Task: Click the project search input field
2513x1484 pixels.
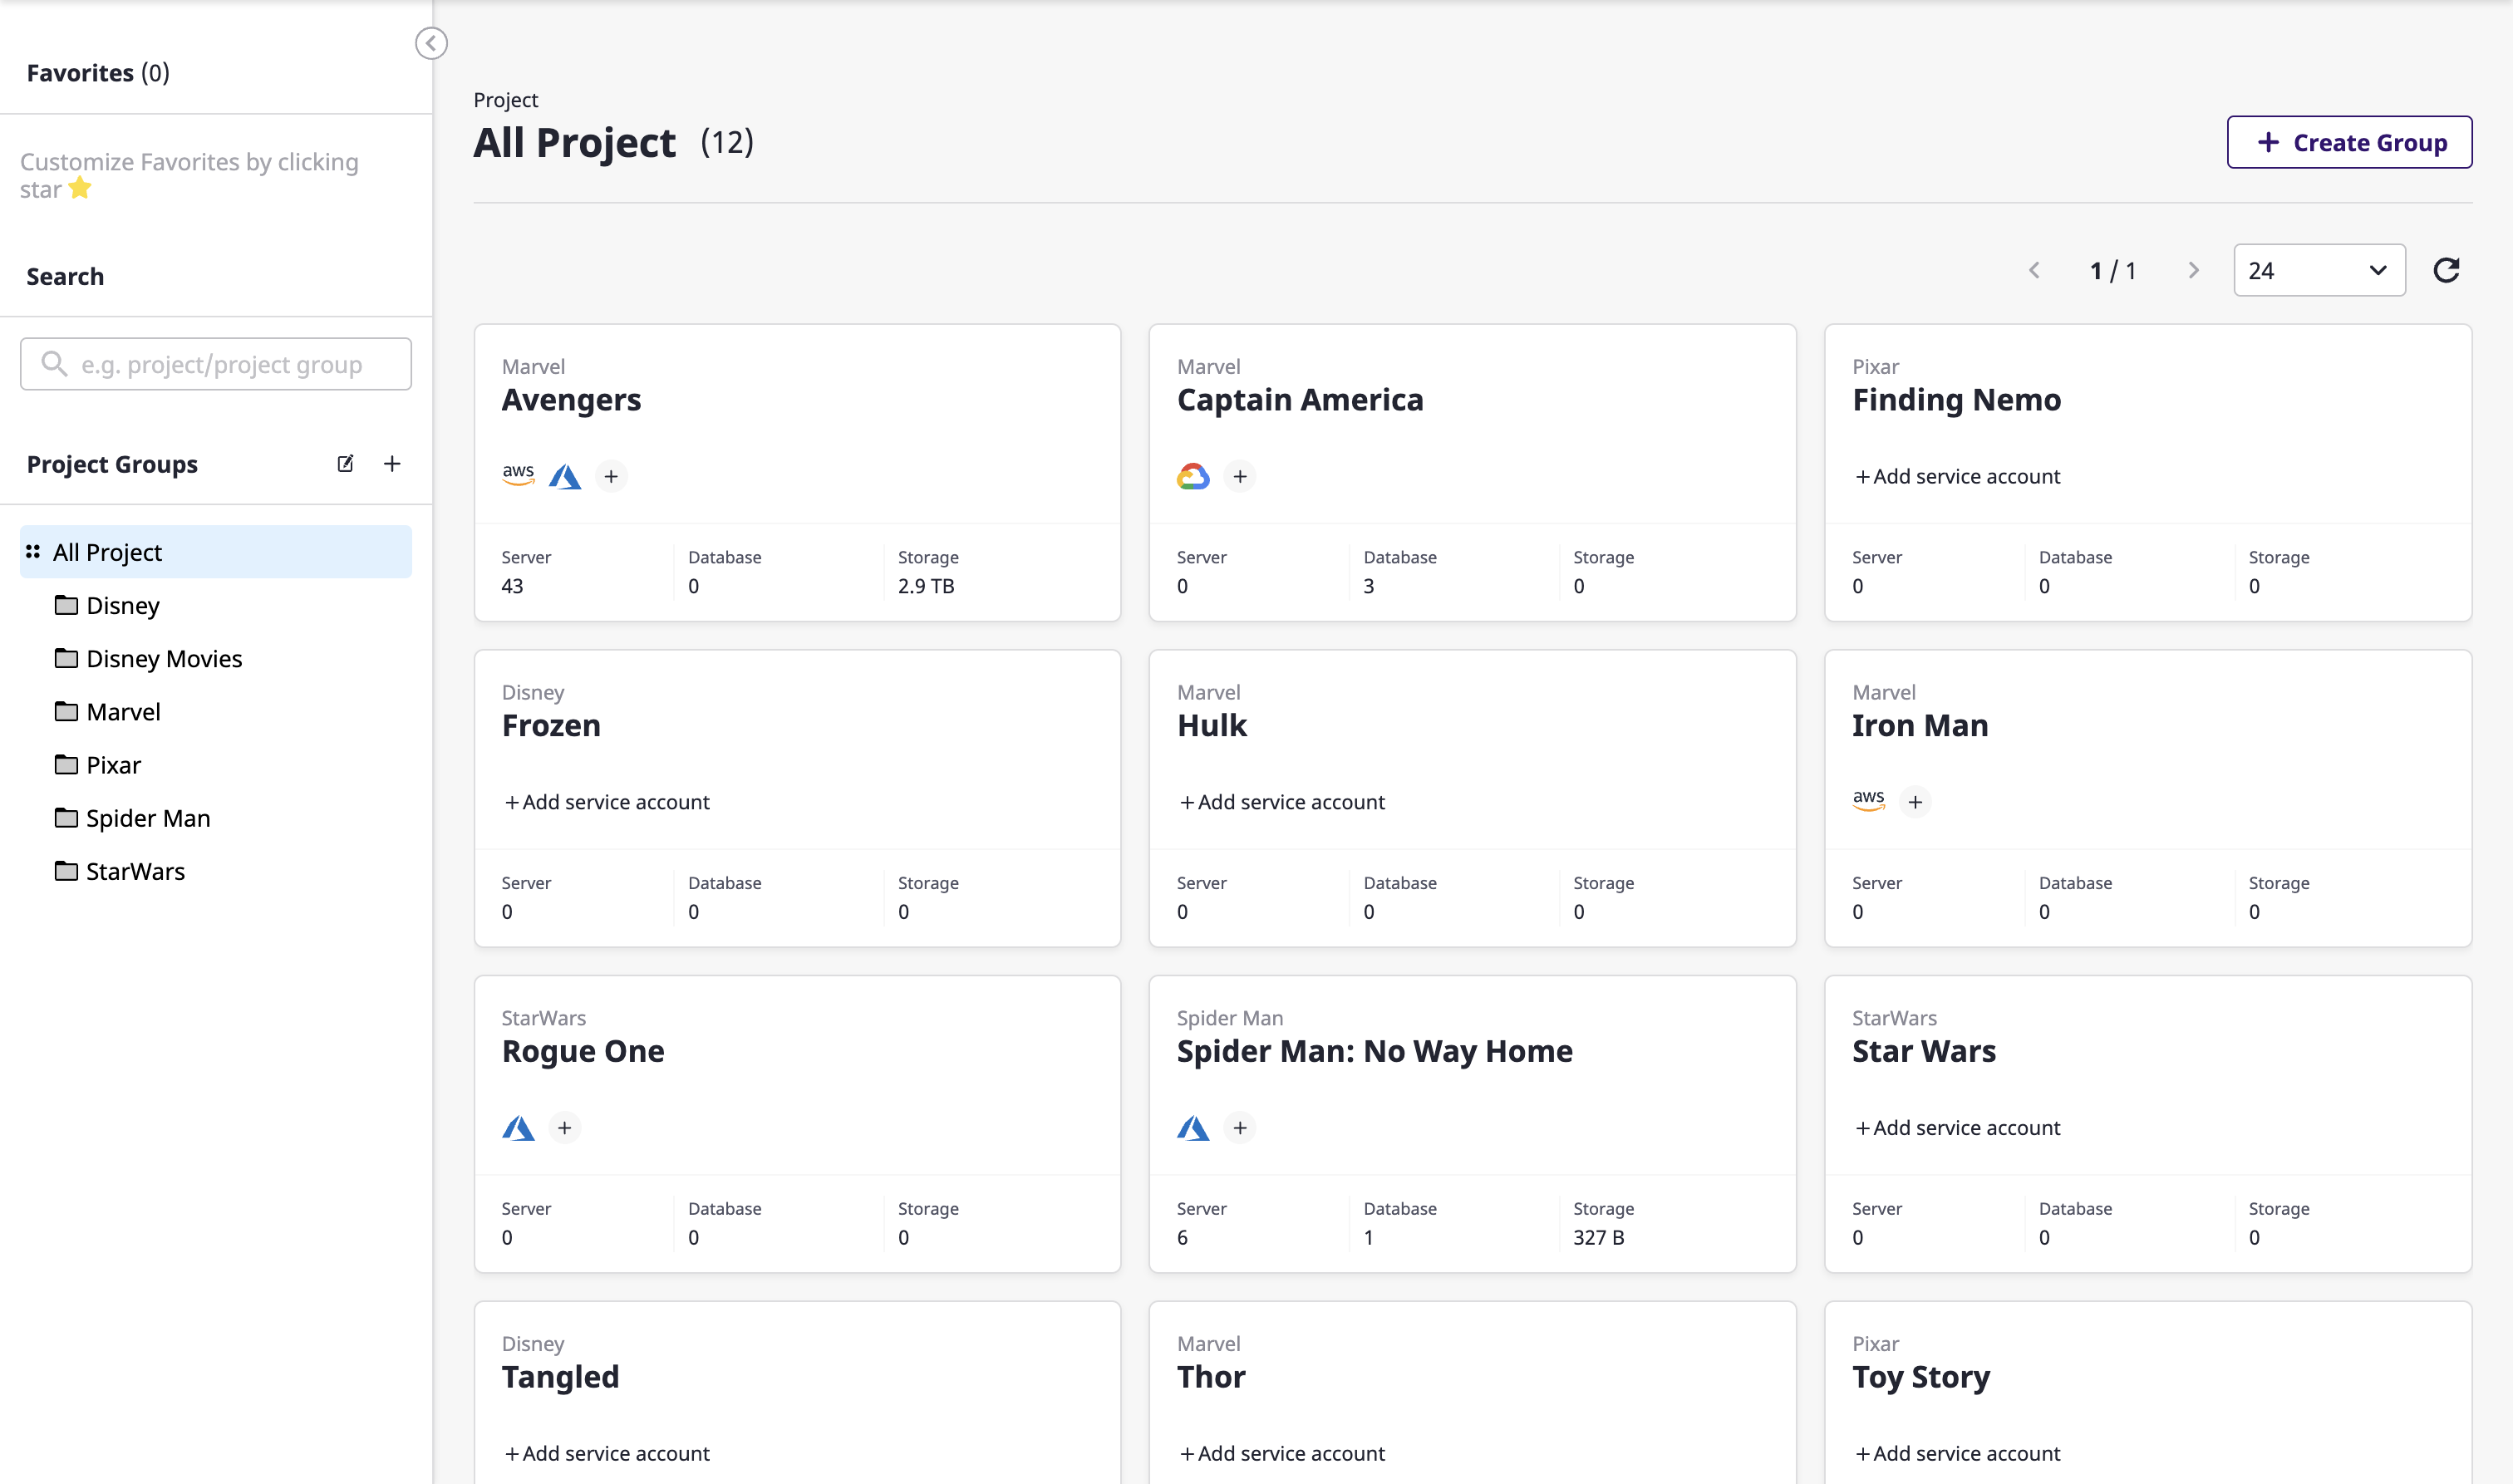Action: tap(215, 363)
